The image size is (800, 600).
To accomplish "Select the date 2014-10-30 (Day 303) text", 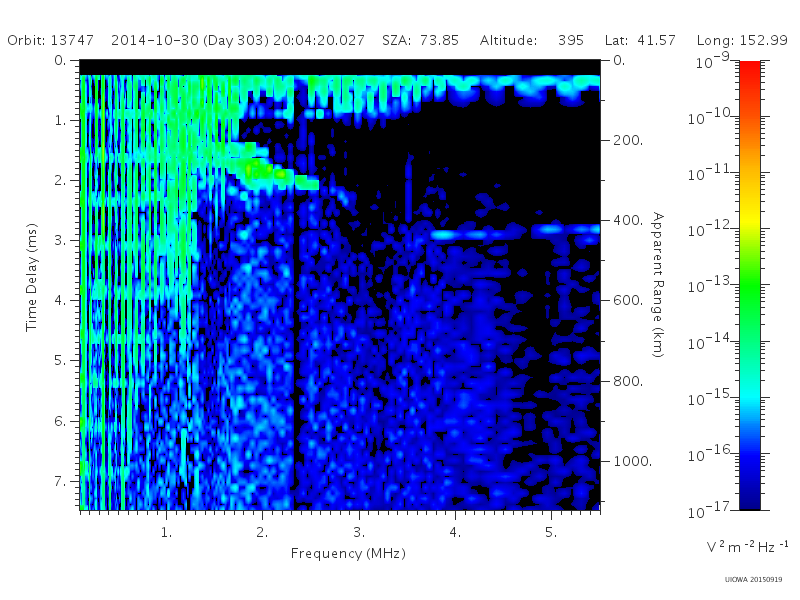I will click(x=190, y=40).
